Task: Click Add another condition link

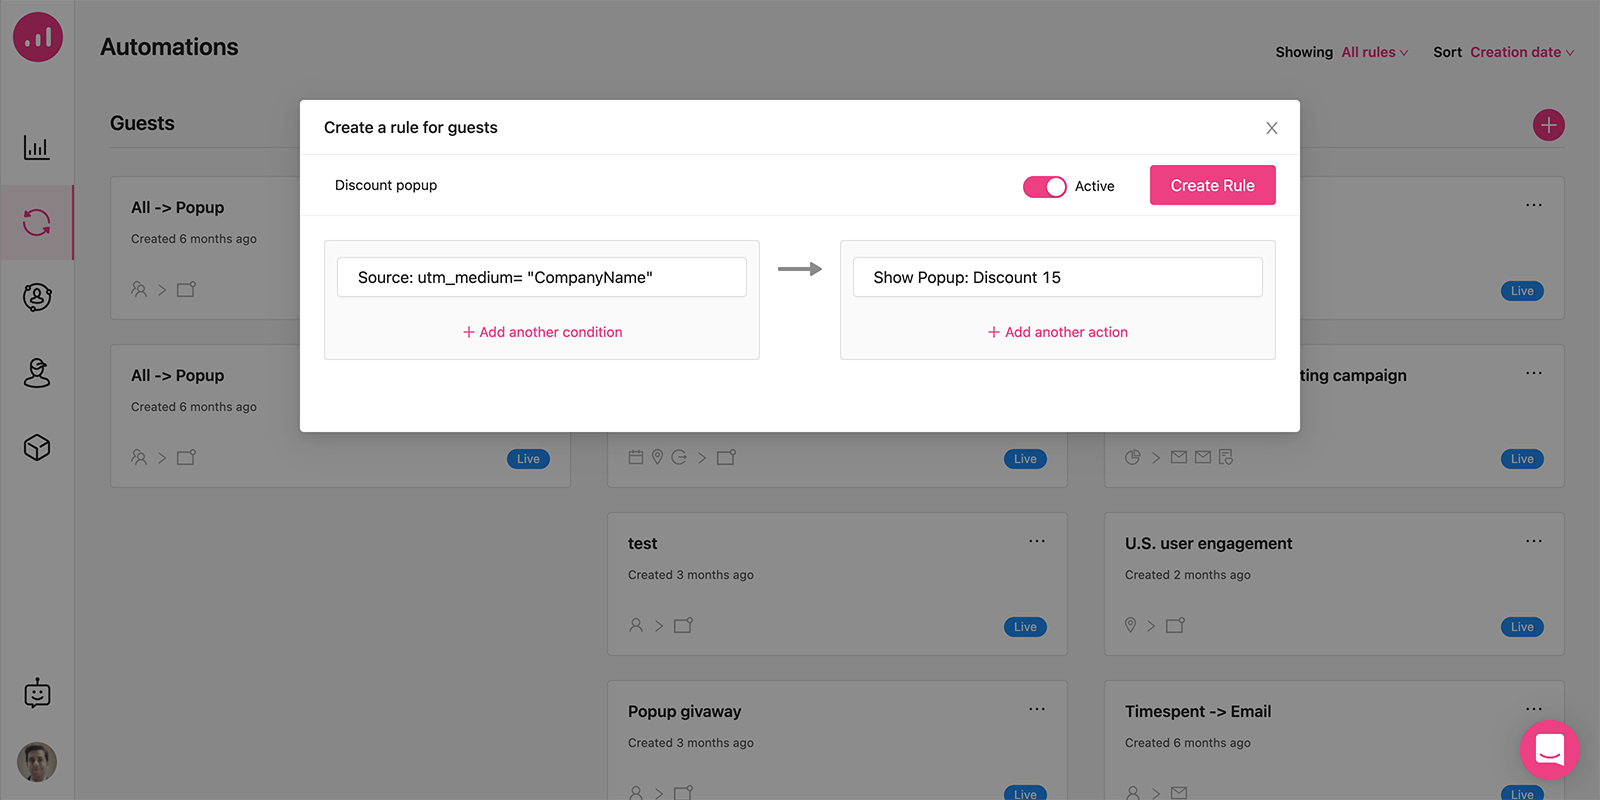Action: (x=542, y=332)
